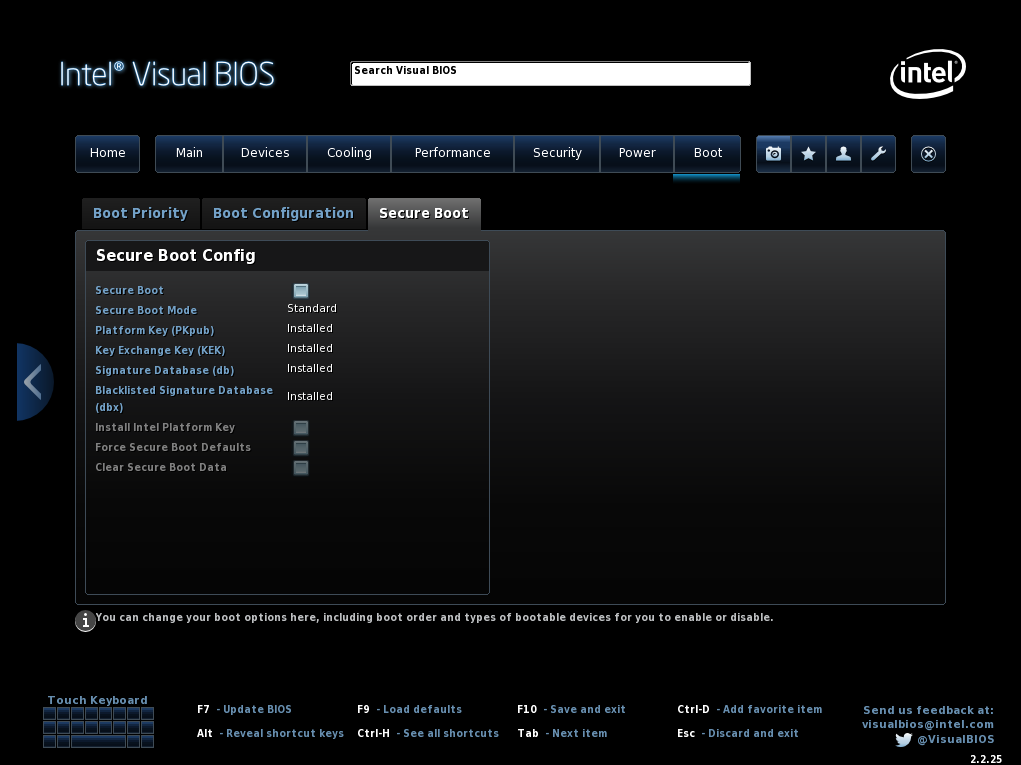
Task: Click Reveal shortcut keys link
Action: pos(285,734)
